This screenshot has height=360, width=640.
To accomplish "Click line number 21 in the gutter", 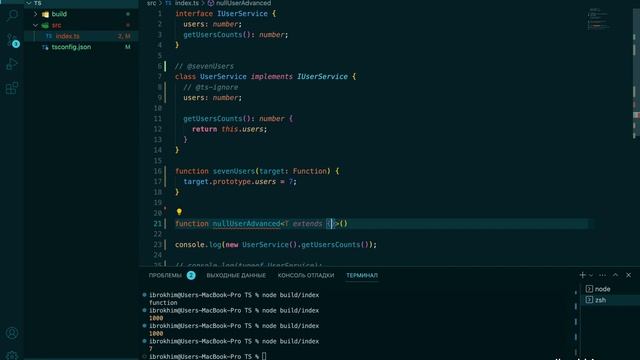I will click(x=158, y=224).
